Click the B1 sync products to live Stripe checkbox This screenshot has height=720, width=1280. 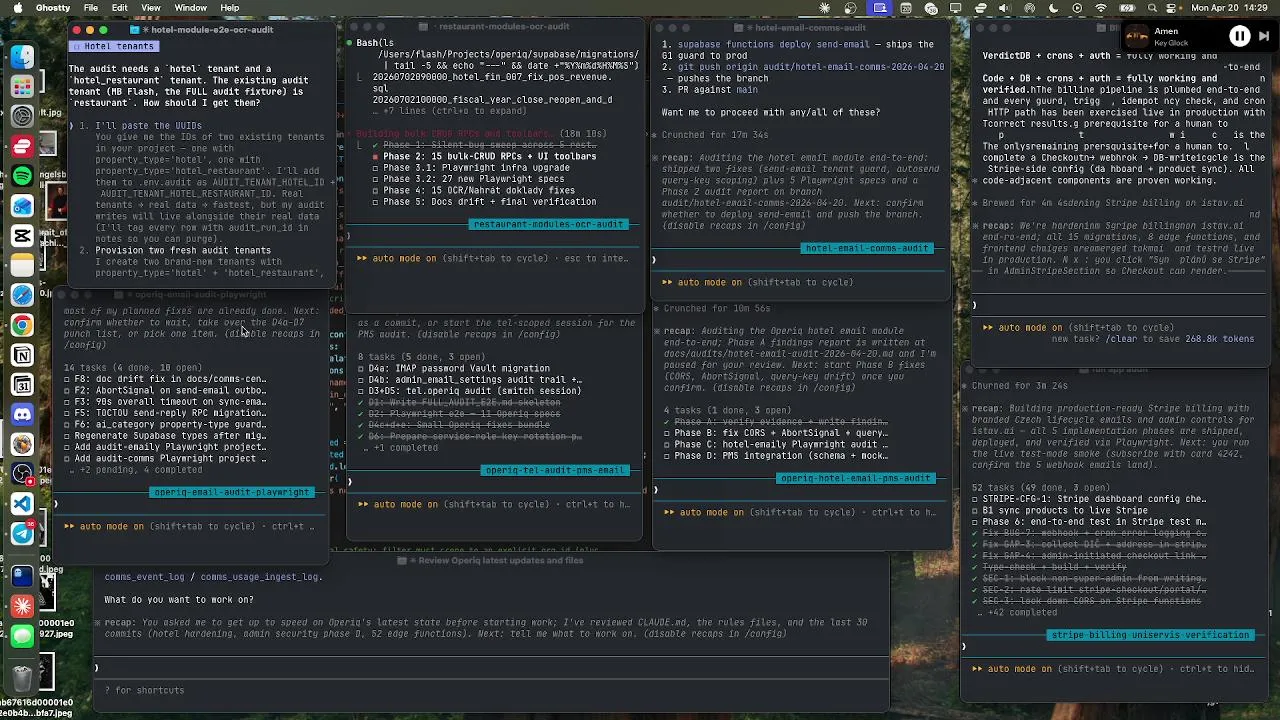coord(975,510)
